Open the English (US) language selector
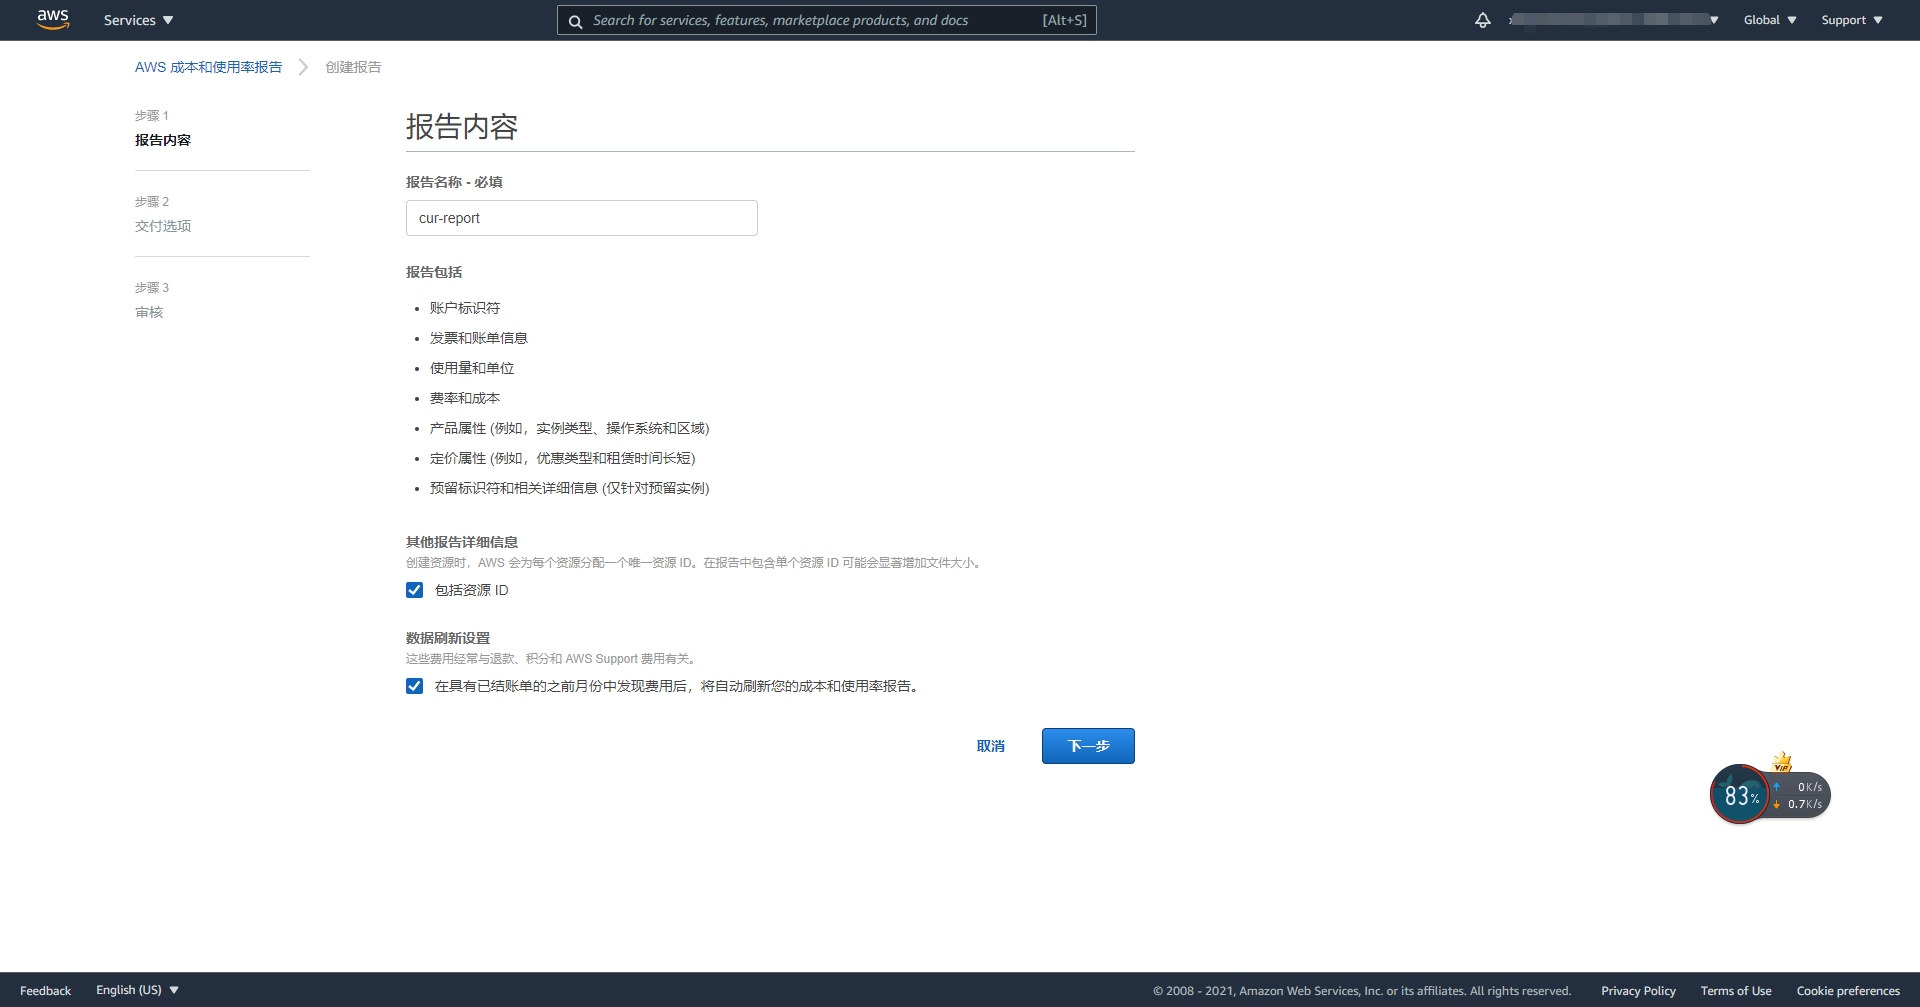This screenshot has height=1007, width=1920. [x=138, y=990]
